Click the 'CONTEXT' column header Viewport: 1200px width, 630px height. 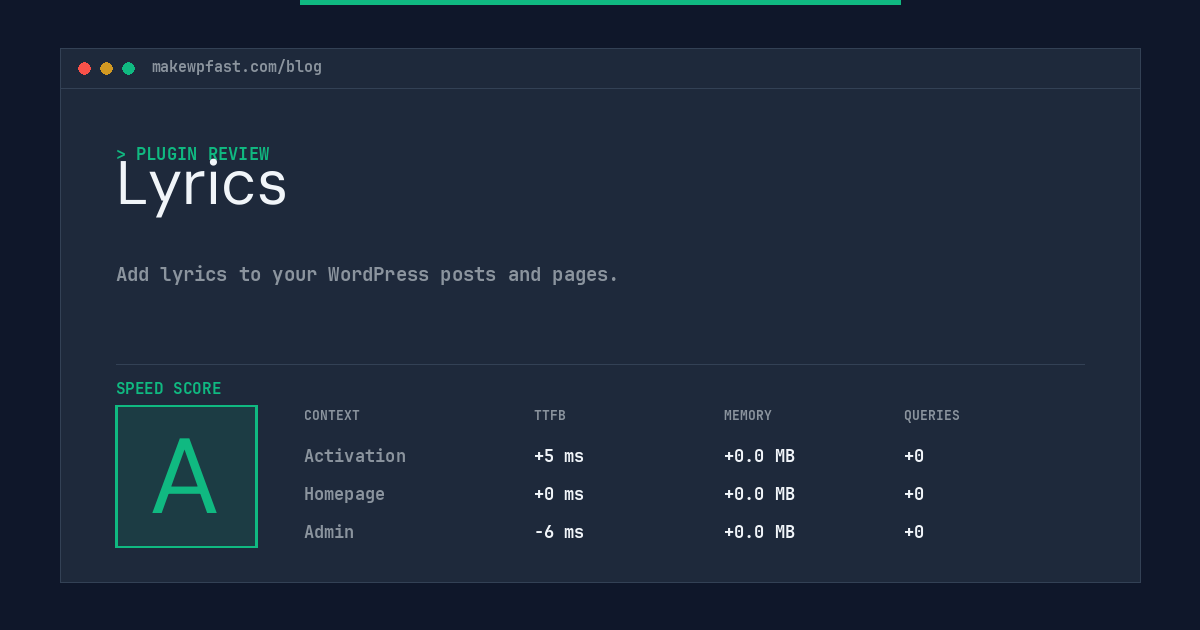pyautogui.click(x=332, y=415)
